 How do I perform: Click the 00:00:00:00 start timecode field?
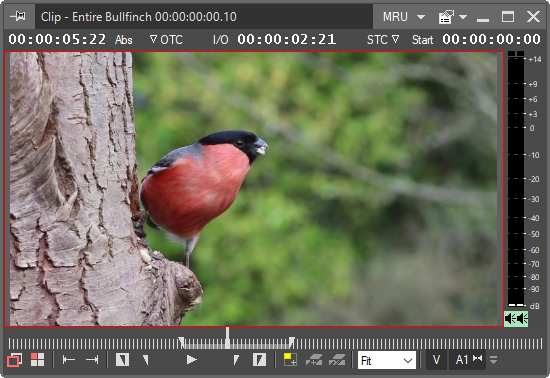[x=491, y=39]
